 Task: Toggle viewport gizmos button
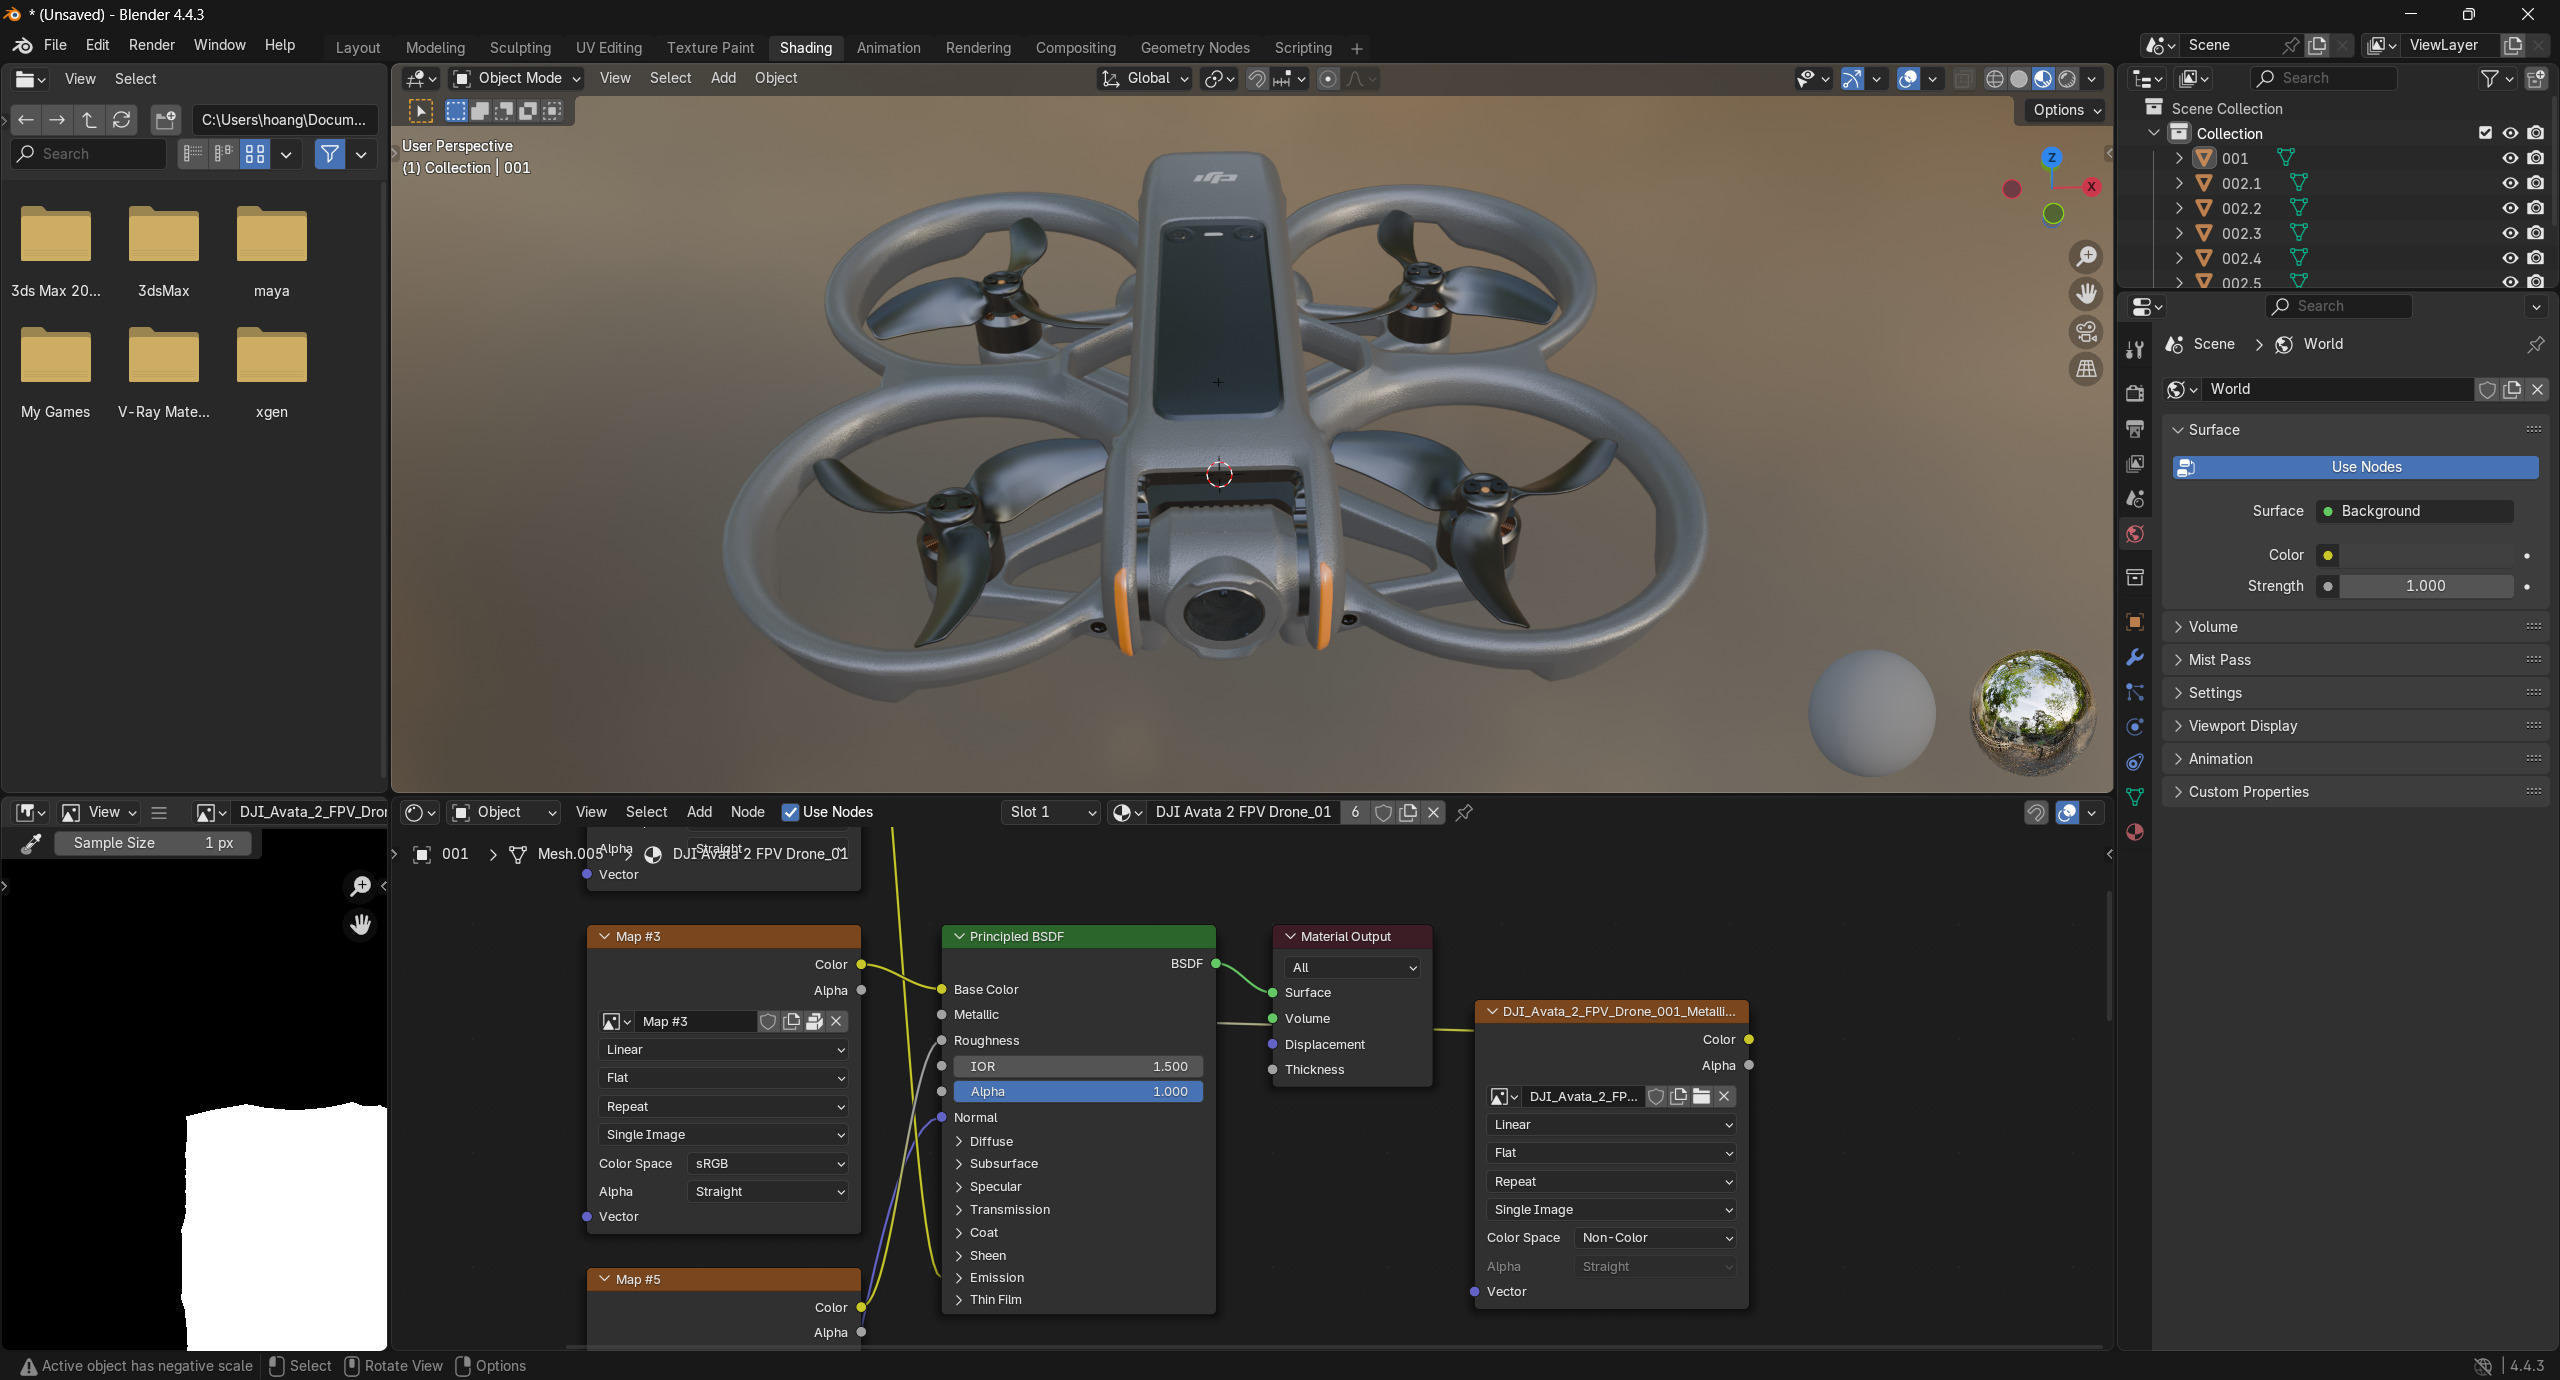(1852, 79)
